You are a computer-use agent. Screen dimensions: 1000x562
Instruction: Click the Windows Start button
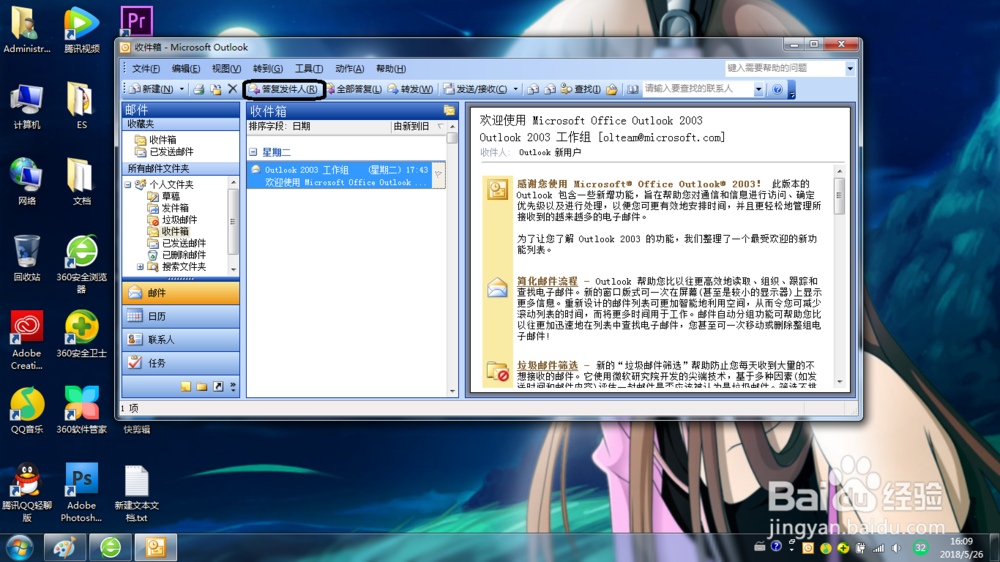pos(19,547)
